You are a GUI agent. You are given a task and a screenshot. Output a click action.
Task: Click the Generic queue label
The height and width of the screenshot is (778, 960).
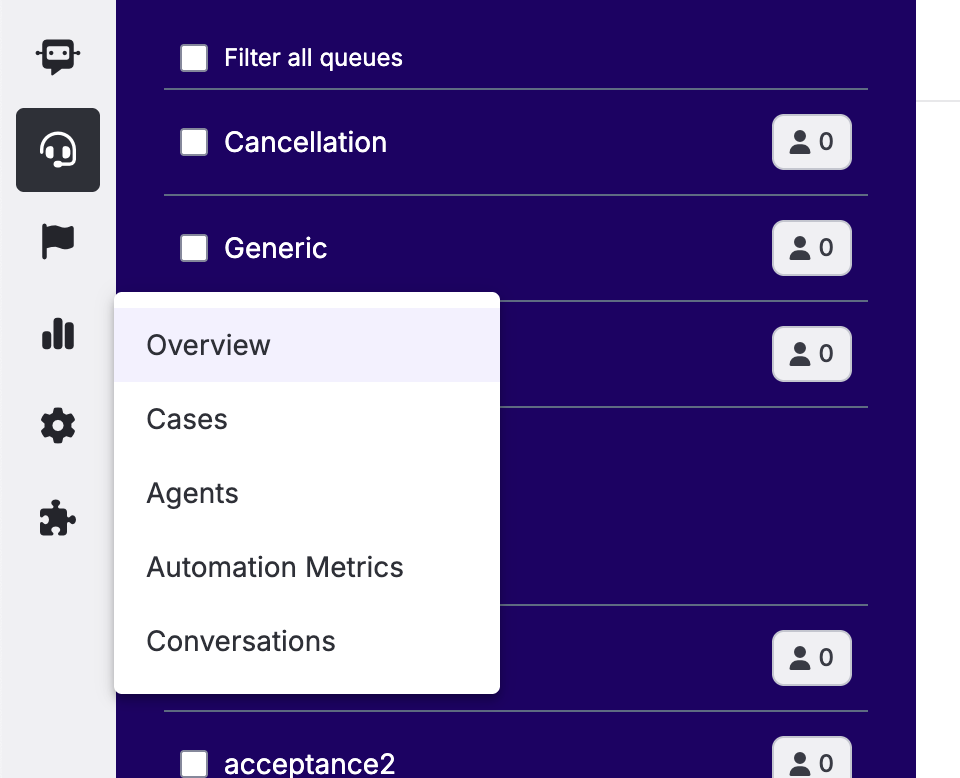point(276,248)
